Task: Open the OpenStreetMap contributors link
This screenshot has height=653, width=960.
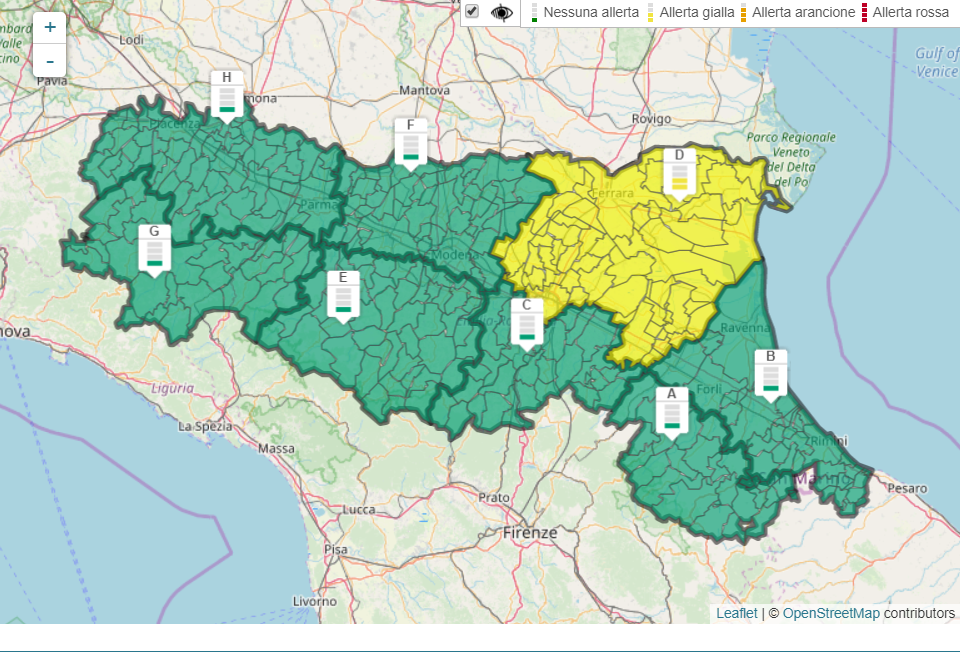Action: pyautogui.click(x=831, y=613)
